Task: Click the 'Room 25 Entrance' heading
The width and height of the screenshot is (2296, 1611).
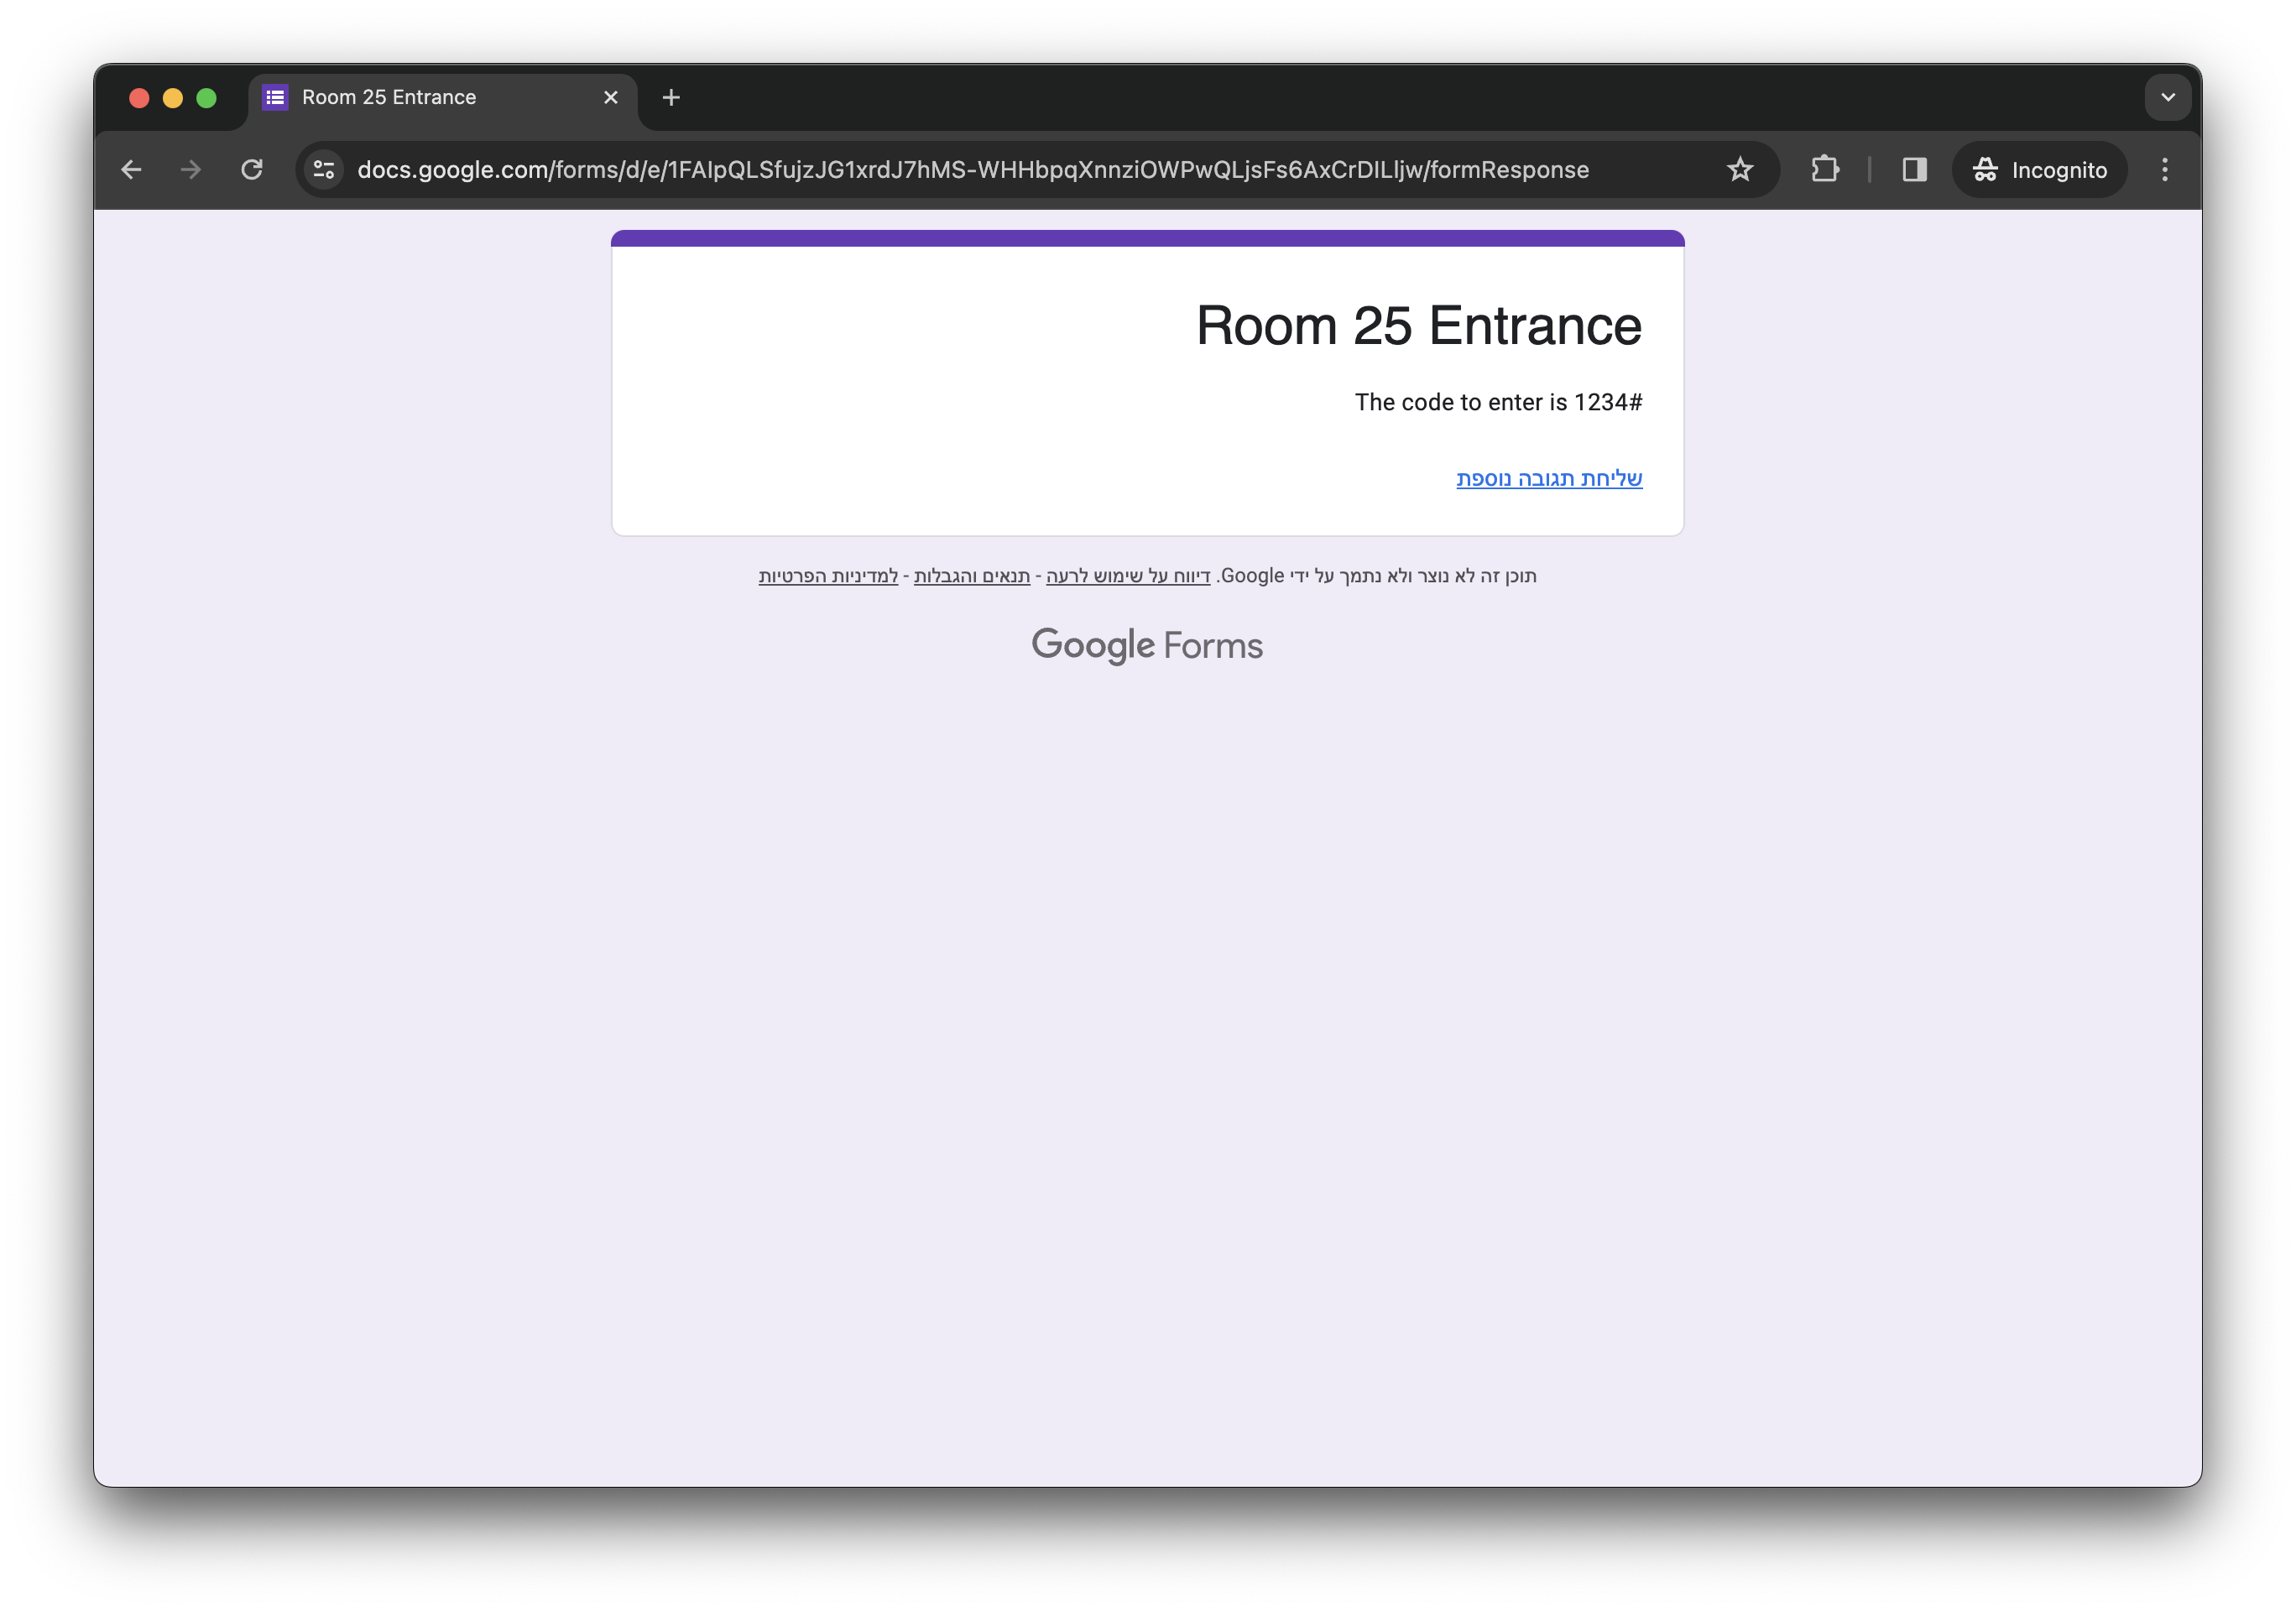Action: 1419,326
